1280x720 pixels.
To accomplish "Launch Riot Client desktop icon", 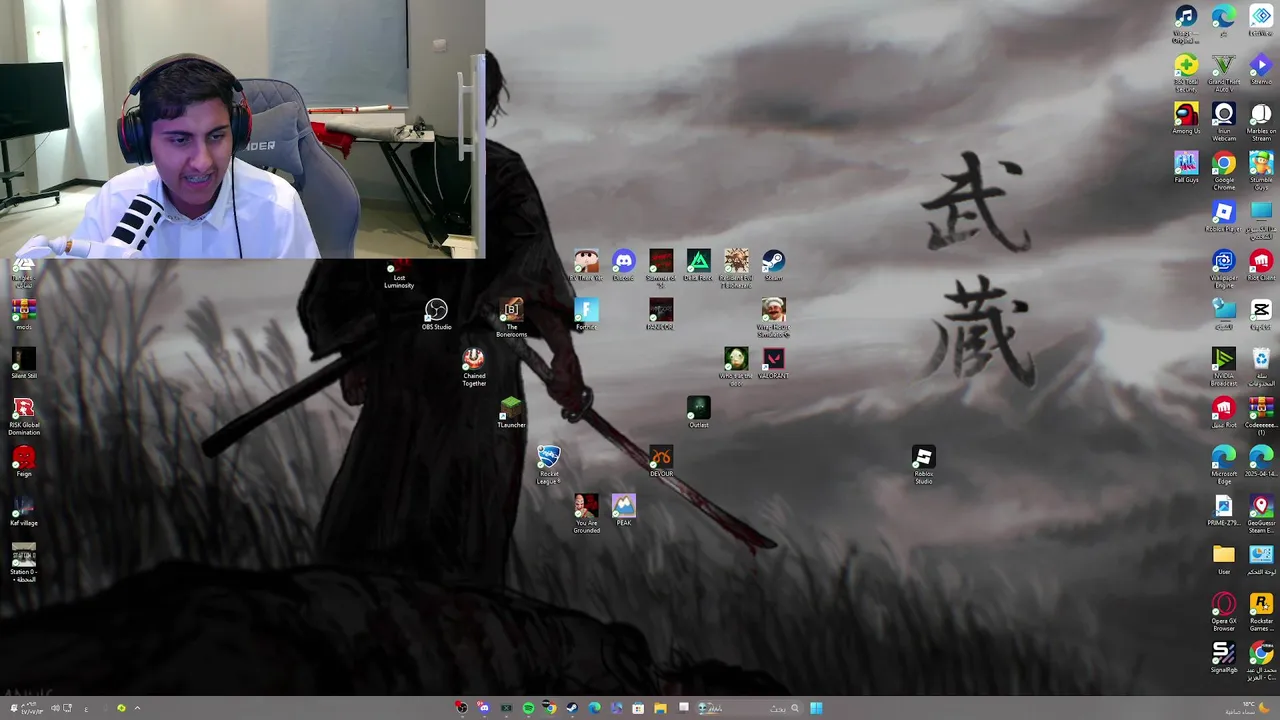I will [1261, 265].
